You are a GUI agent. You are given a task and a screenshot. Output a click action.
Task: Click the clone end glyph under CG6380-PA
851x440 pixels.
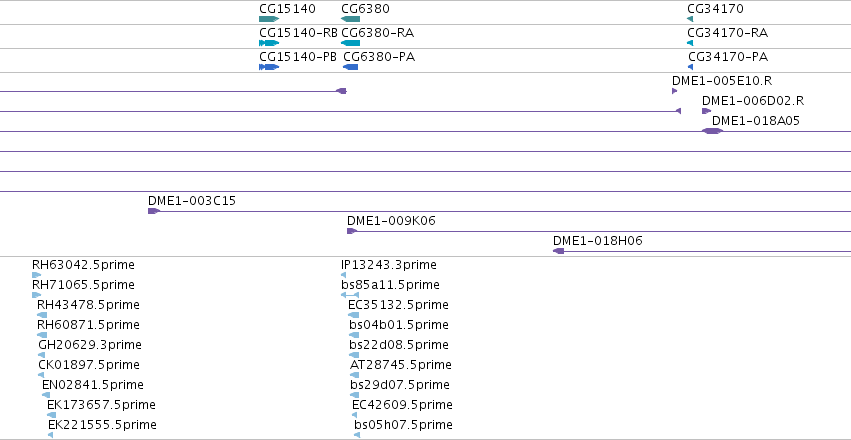click(x=342, y=91)
